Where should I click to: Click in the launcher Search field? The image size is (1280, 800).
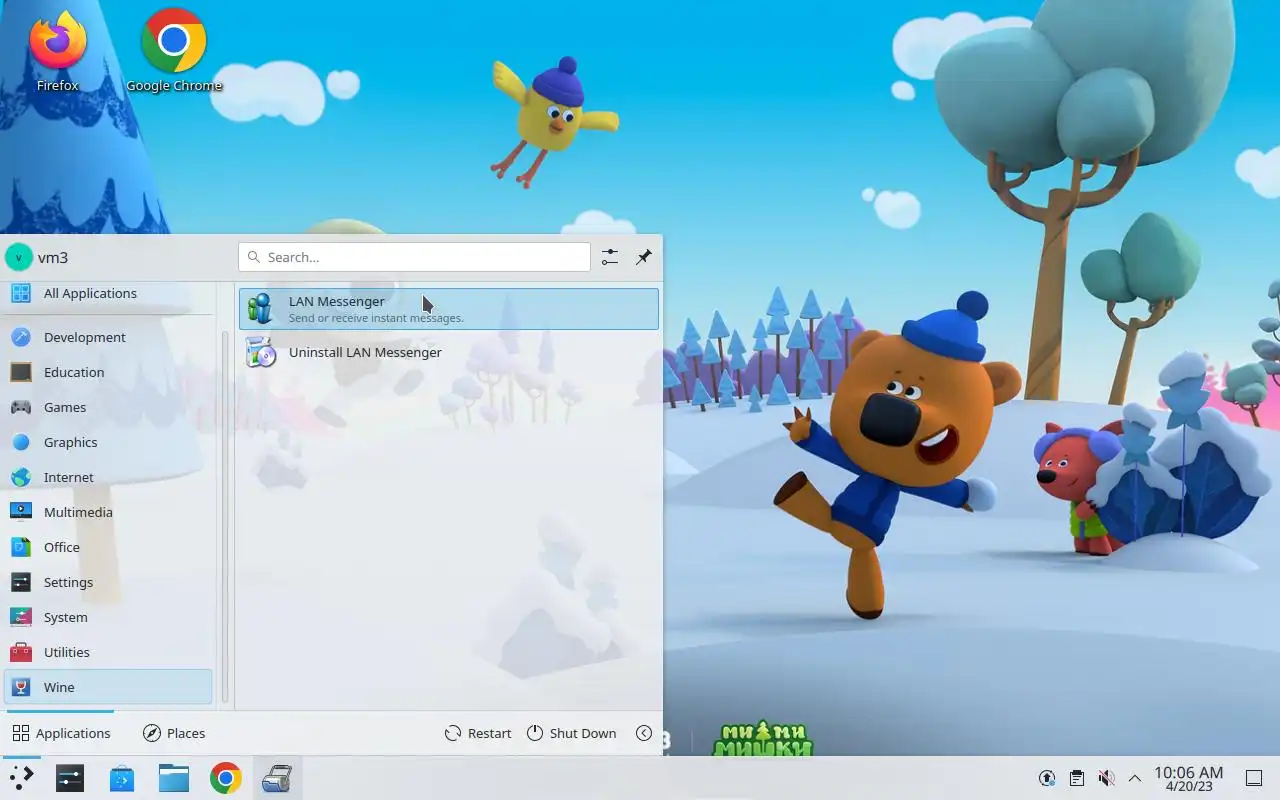414,257
